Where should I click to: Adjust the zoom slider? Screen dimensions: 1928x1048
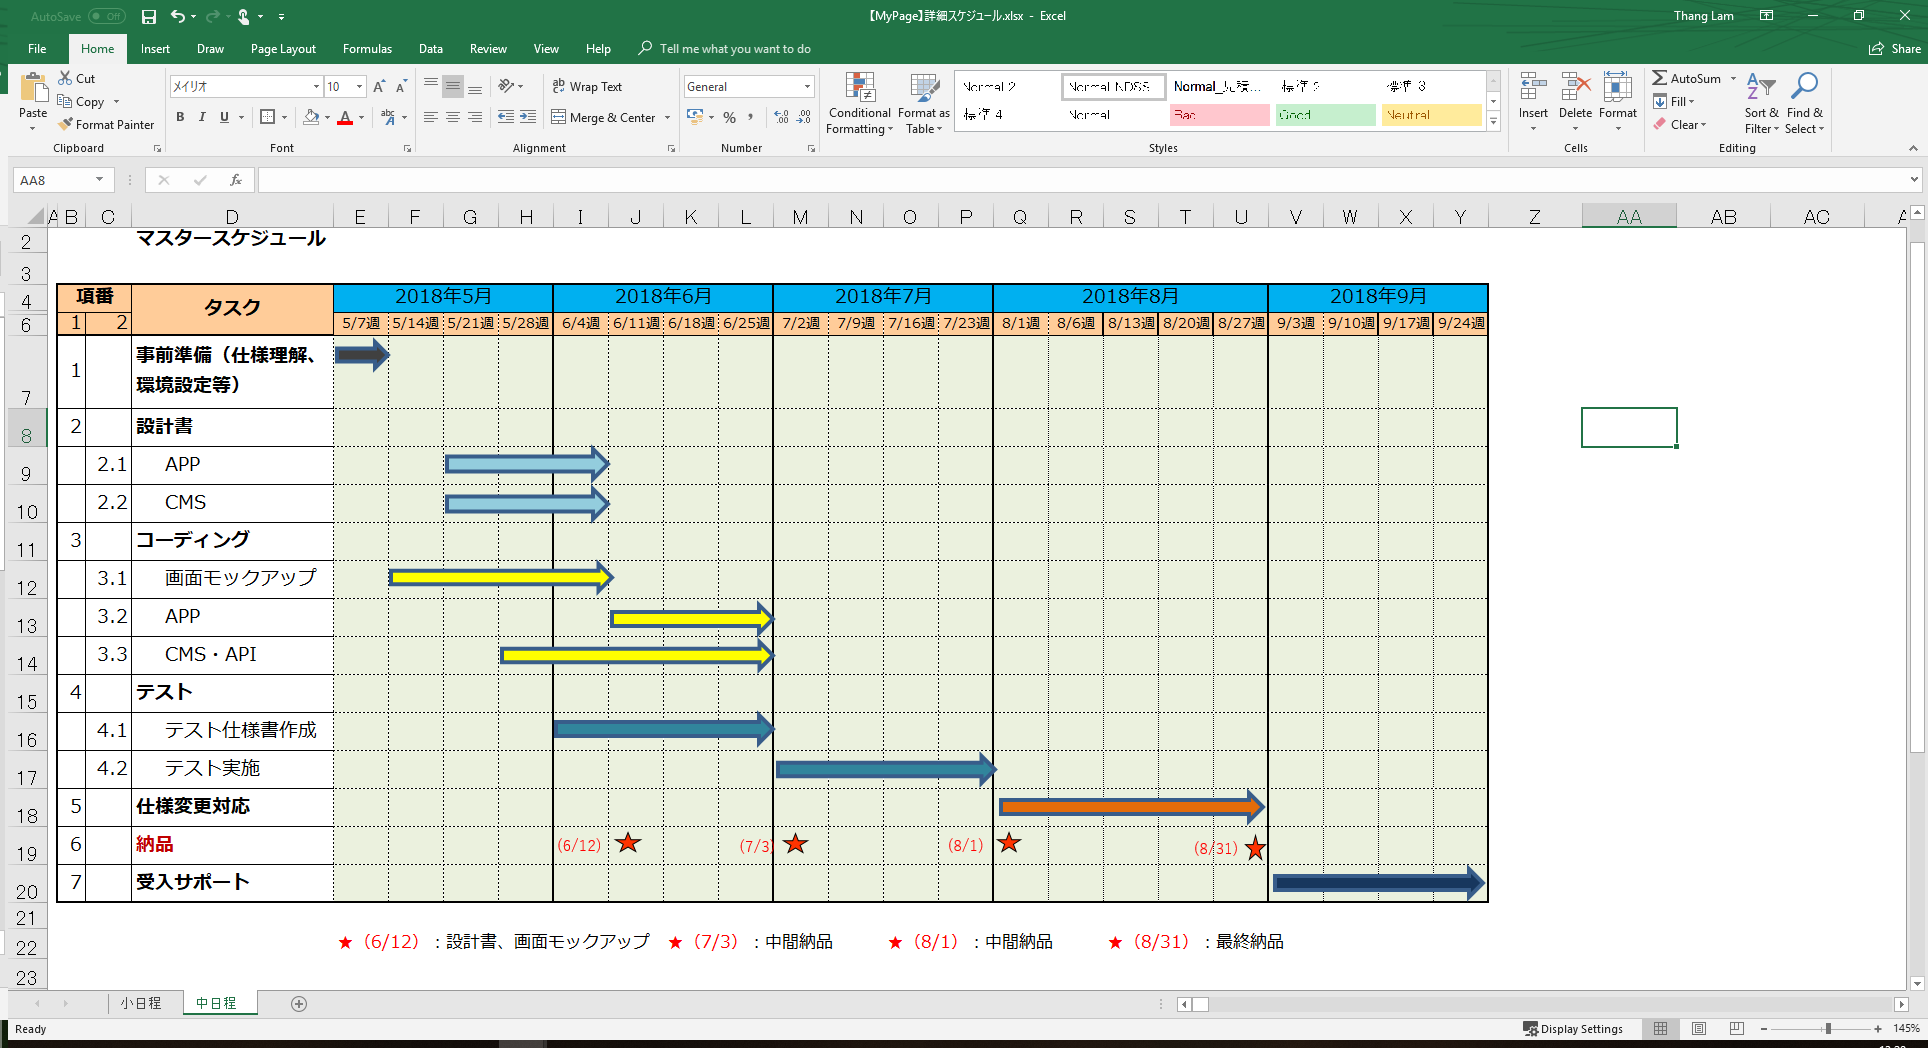click(1828, 1028)
